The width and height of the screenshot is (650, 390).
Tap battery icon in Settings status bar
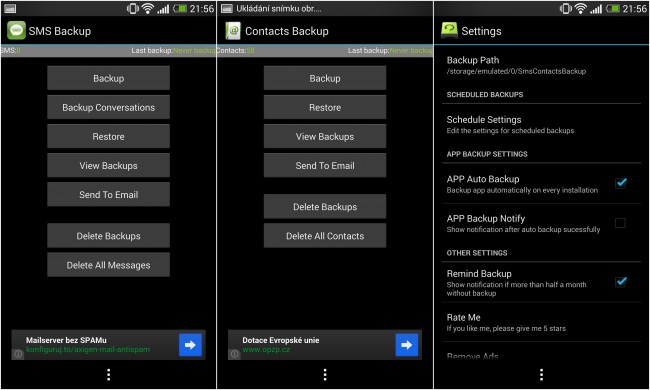(613, 8)
